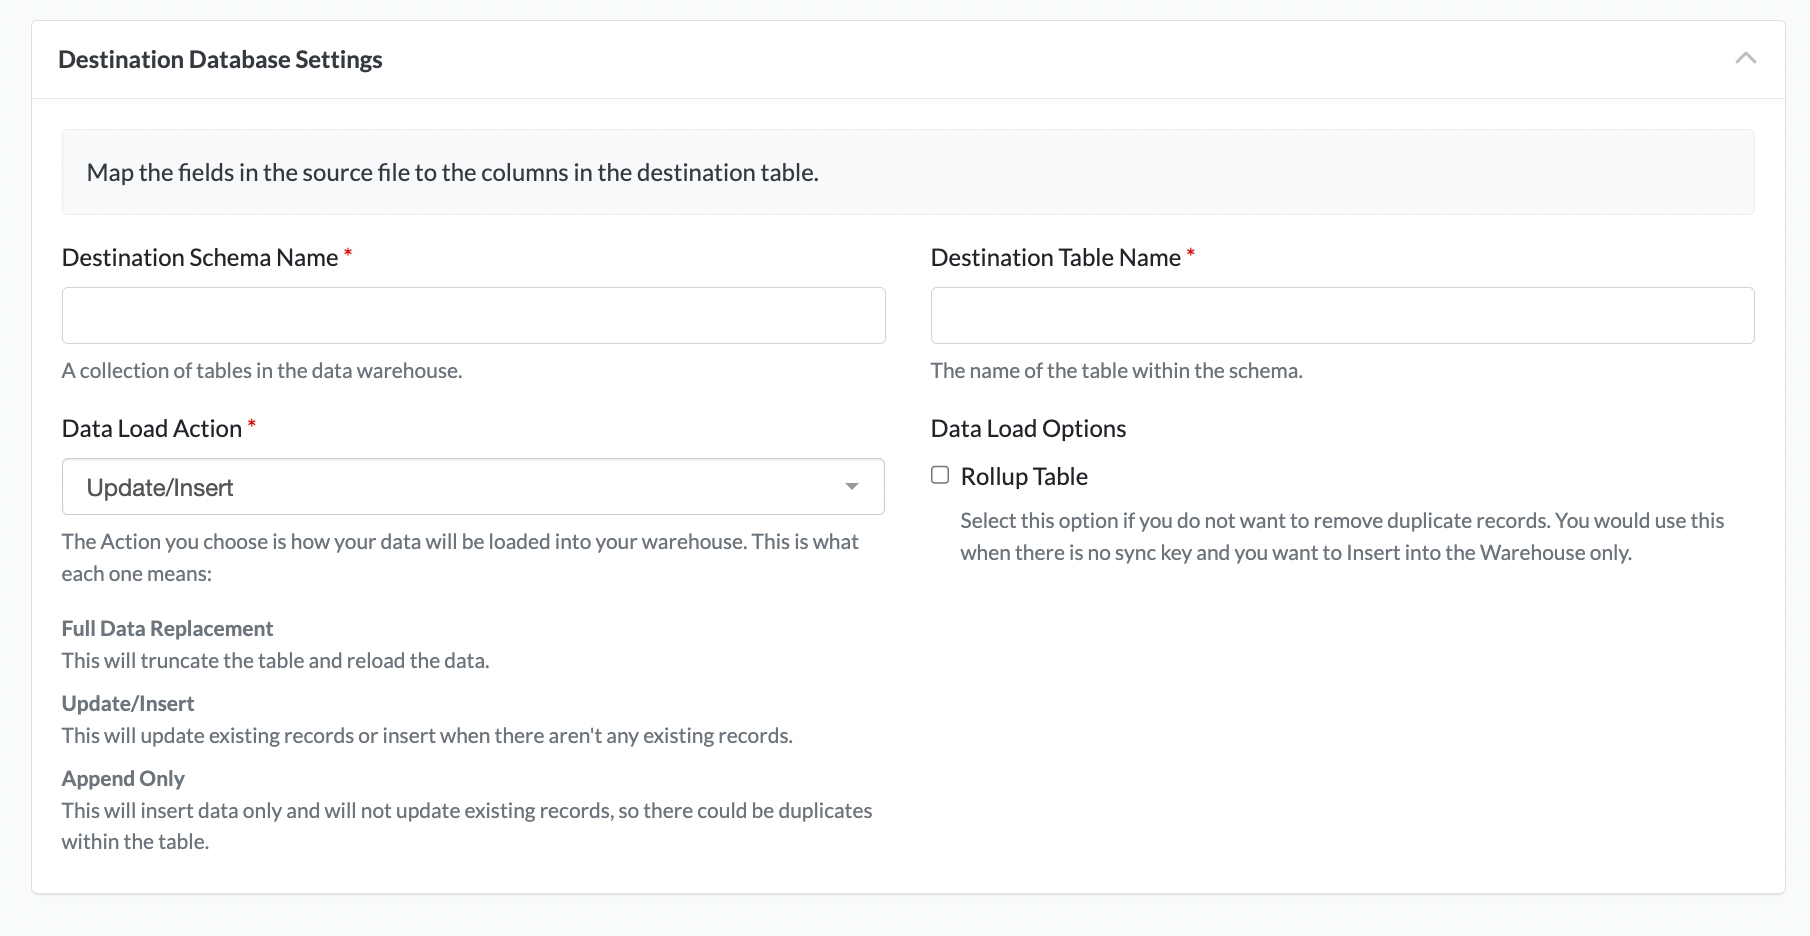
Task: Click the 'A collection of tables' helper text
Action: [262, 371]
